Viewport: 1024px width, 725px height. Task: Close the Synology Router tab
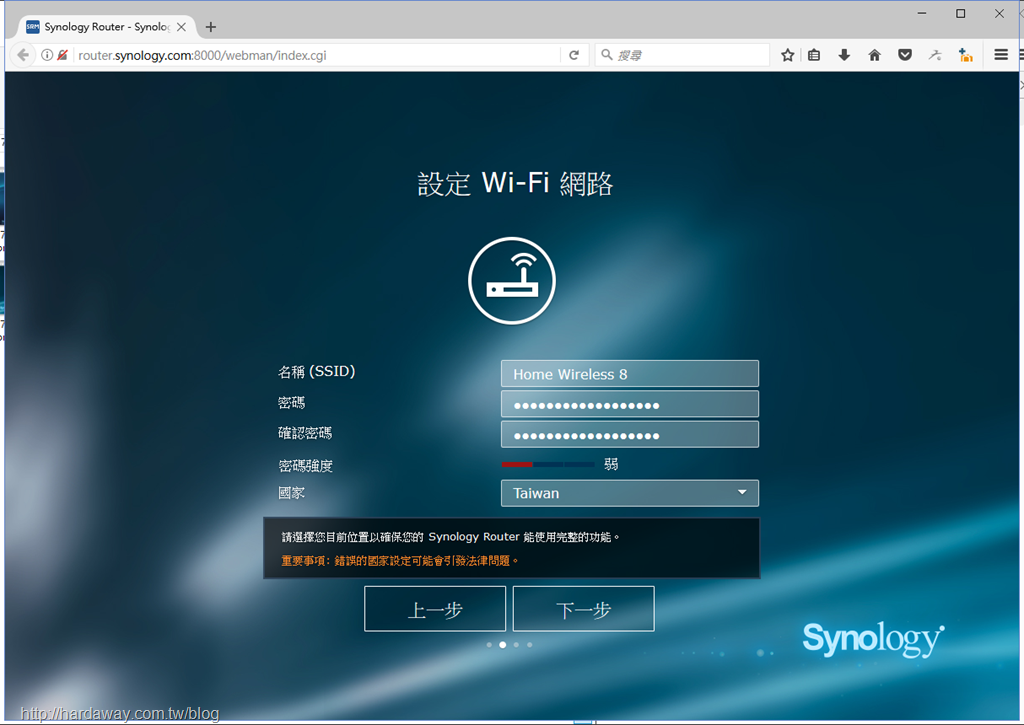(x=182, y=27)
